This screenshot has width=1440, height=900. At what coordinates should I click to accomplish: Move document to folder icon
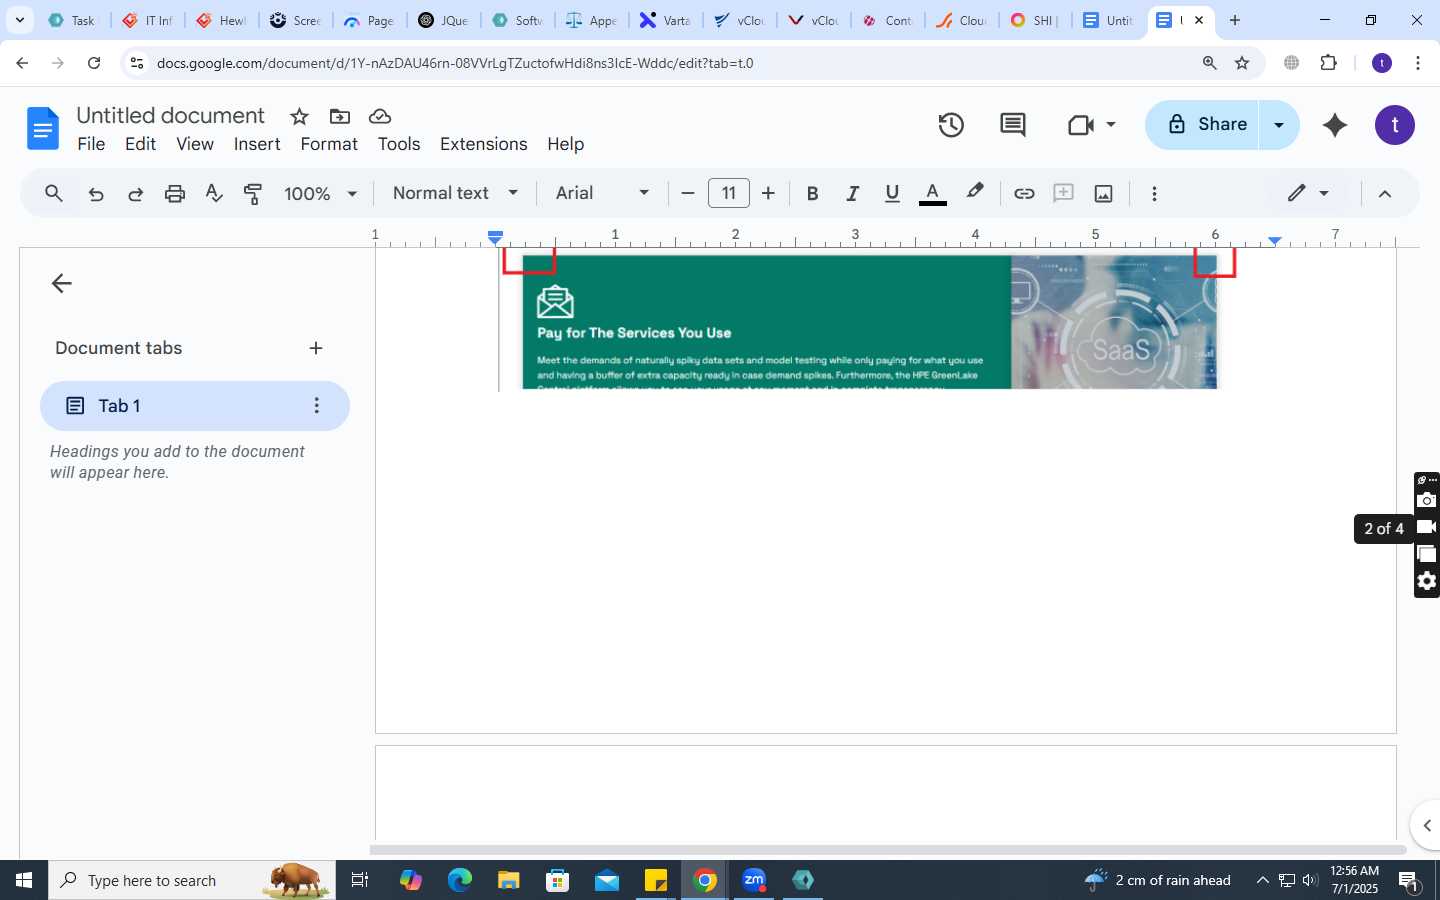tap(340, 117)
